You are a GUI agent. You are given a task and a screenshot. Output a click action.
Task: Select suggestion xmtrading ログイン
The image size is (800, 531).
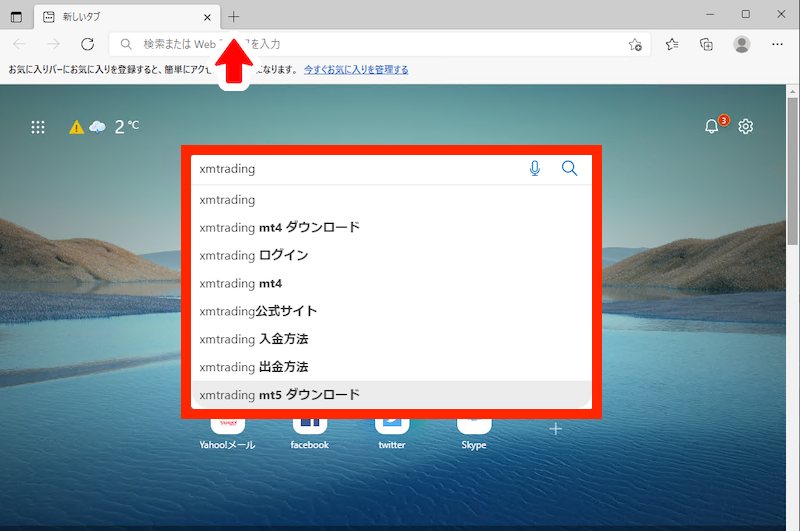pyautogui.click(x=391, y=256)
